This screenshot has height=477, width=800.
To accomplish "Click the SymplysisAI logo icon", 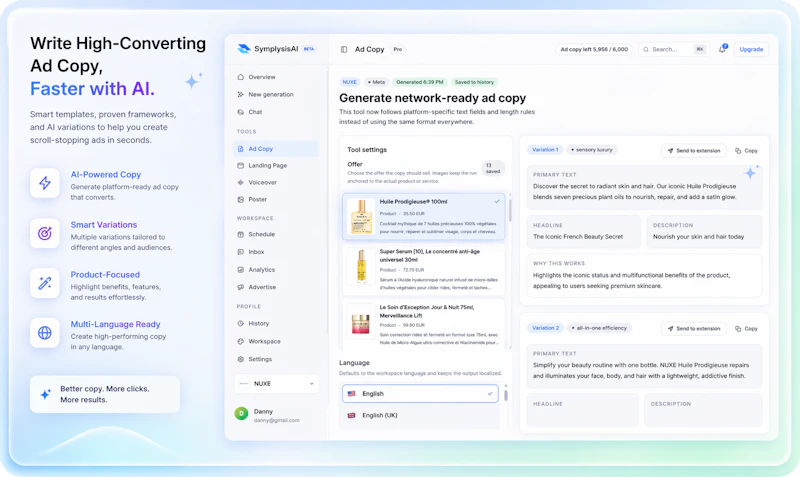I will pos(244,49).
